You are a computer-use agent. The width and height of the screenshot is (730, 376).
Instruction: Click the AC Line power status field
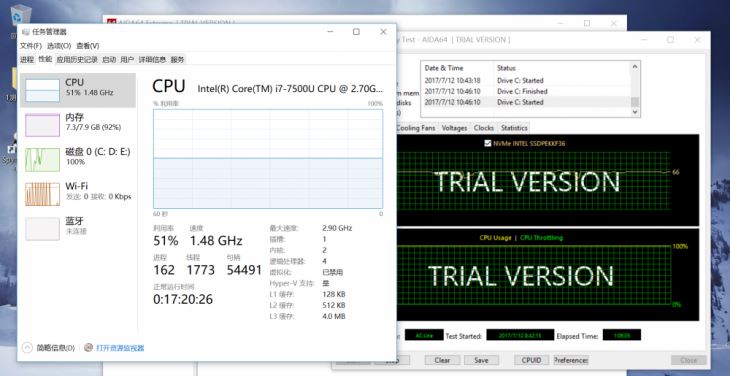click(x=424, y=335)
